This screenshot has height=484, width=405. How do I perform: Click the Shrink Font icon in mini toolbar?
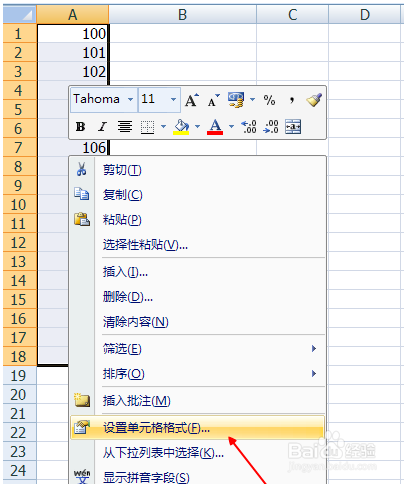(214, 100)
